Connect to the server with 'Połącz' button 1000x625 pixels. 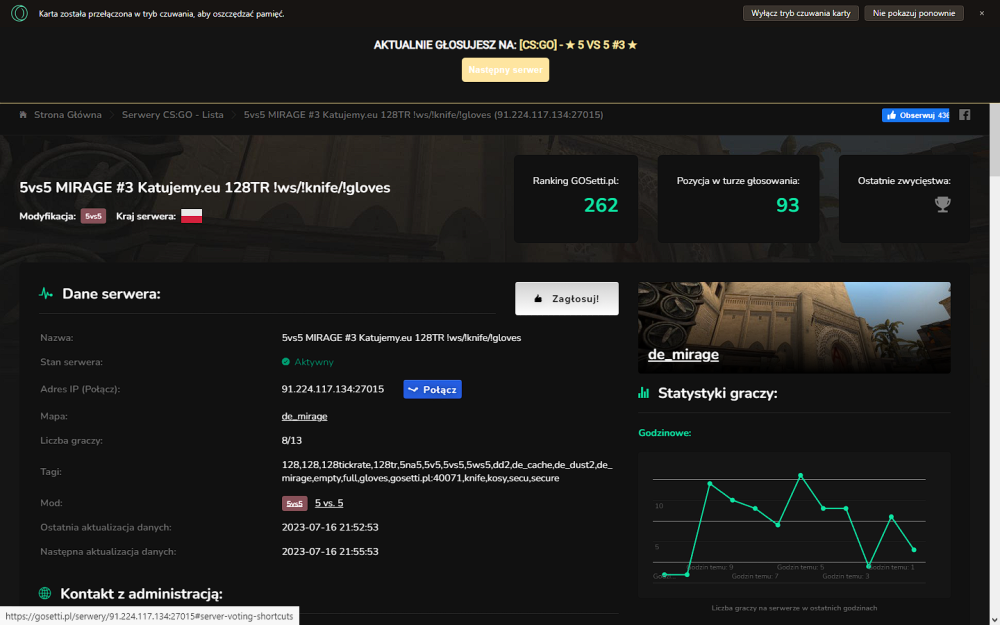click(x=432, y=390)
